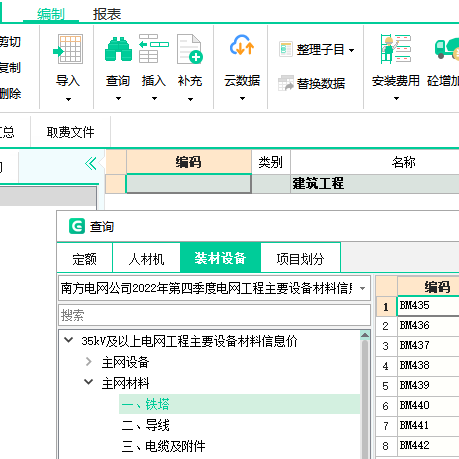Expand the 主网设备 tree node
The width and height of the screenshot is (459, 459).
(88, 362)
